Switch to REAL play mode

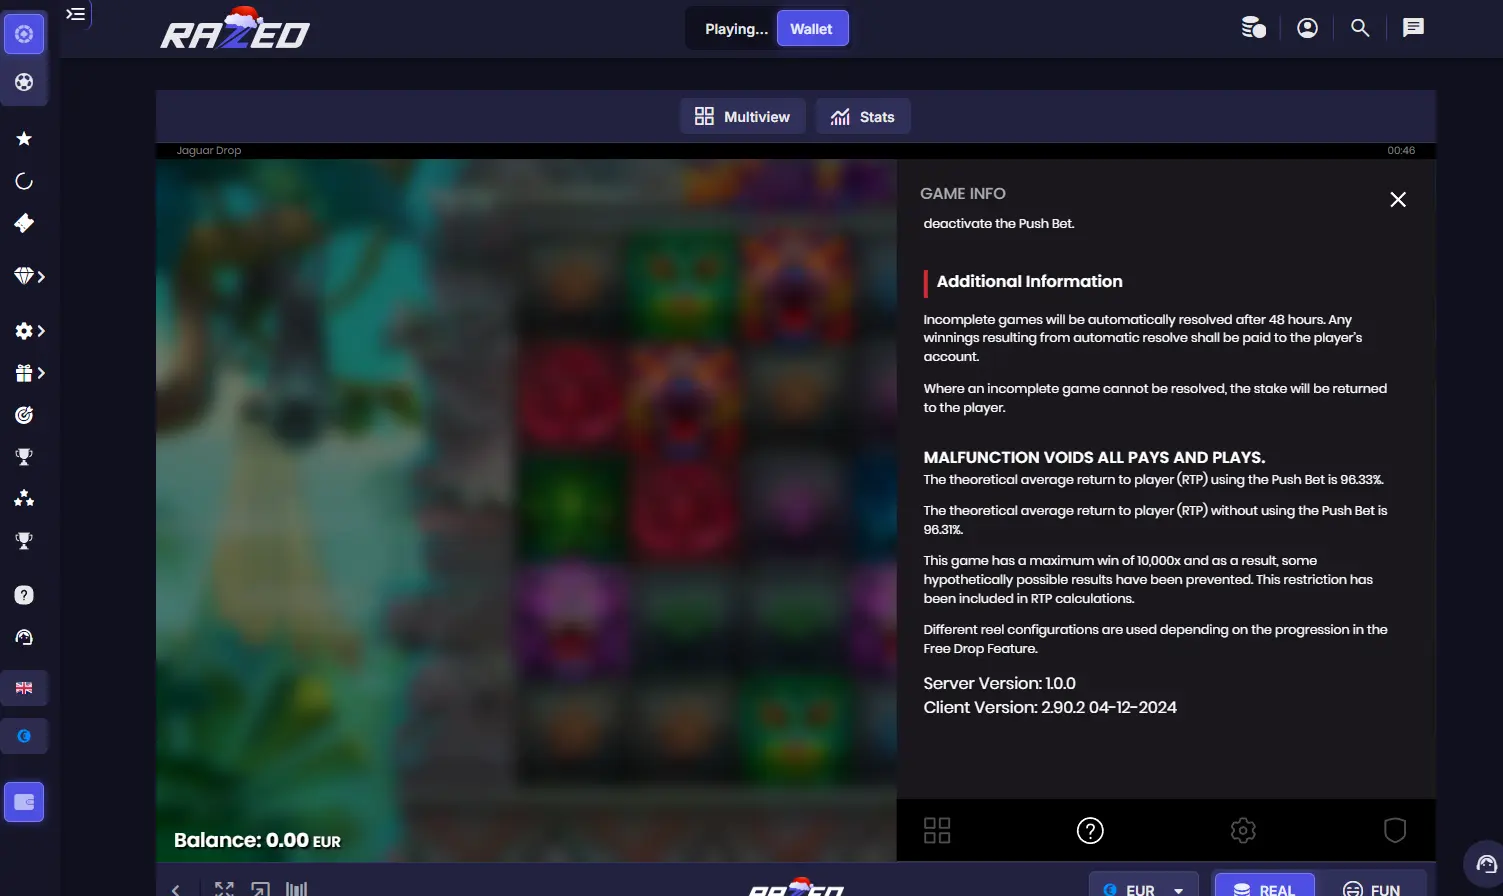point(1265,886)
